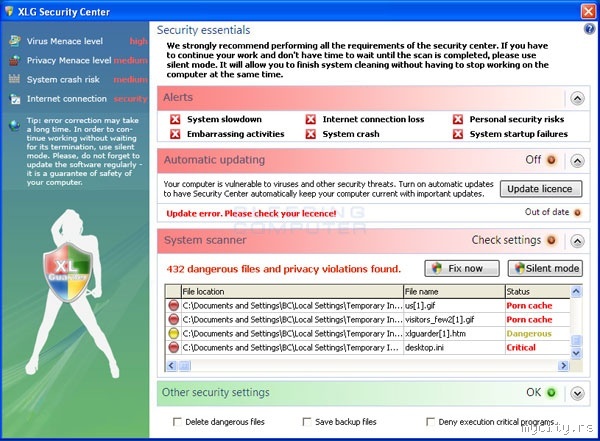Select the us[1].gif file name cell
Screen dimensions: 600x441
(x=454, y=305)
